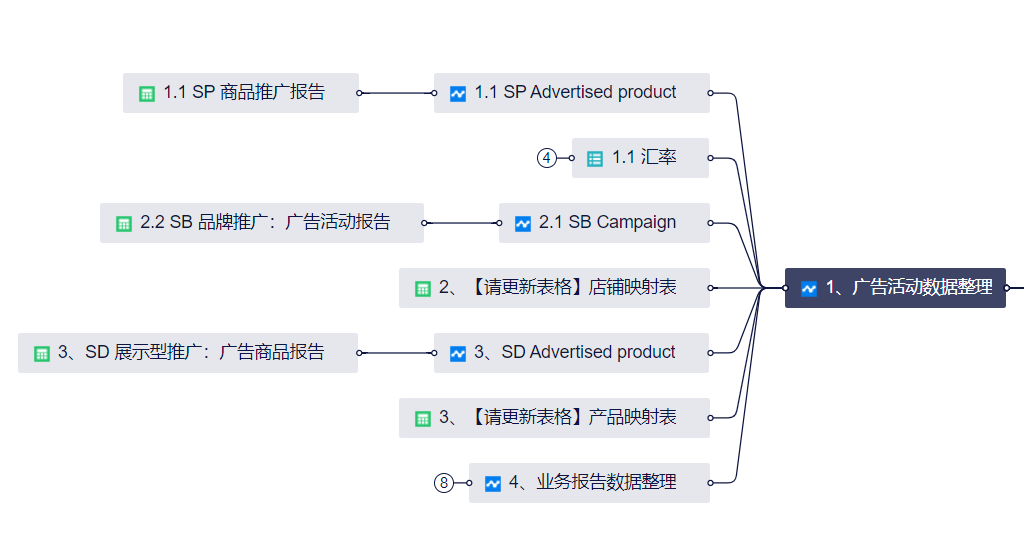The width and height of the screenshot is (1024, 558).
Task: Click the table icon on 店铺映射表 node
Action: tap(423, 288)
